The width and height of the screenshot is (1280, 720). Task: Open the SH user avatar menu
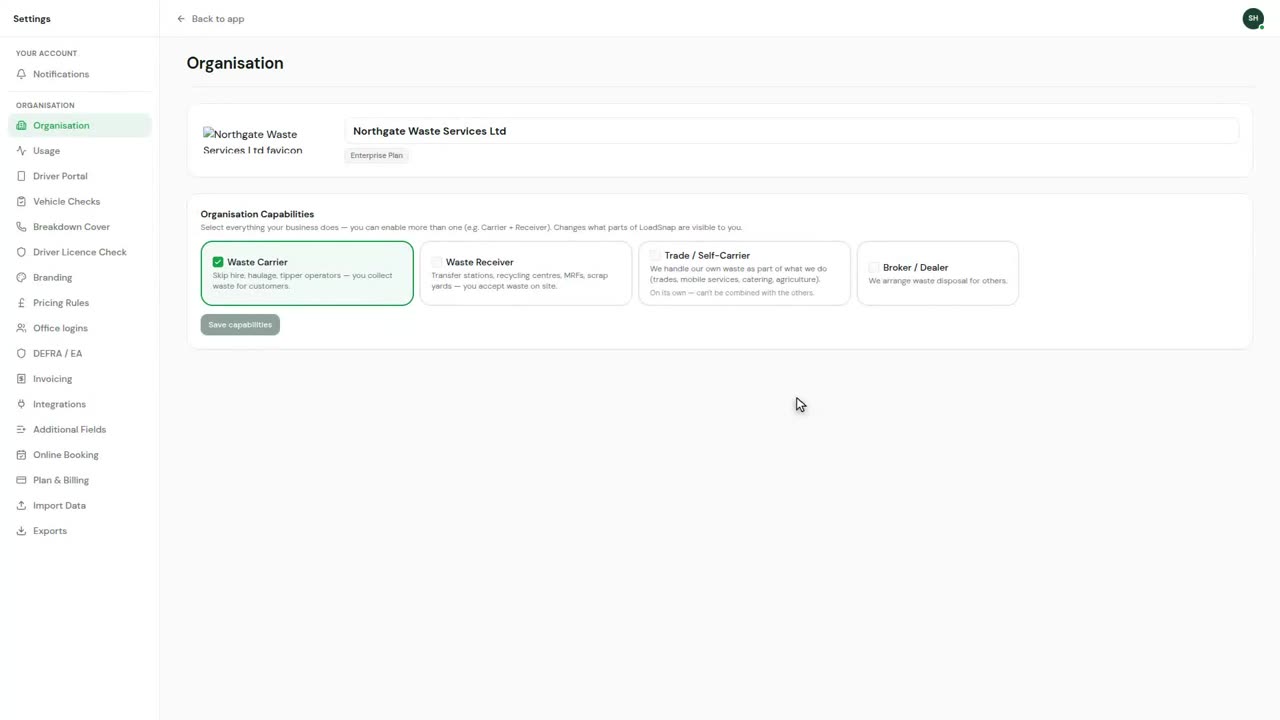(1253, 18)
